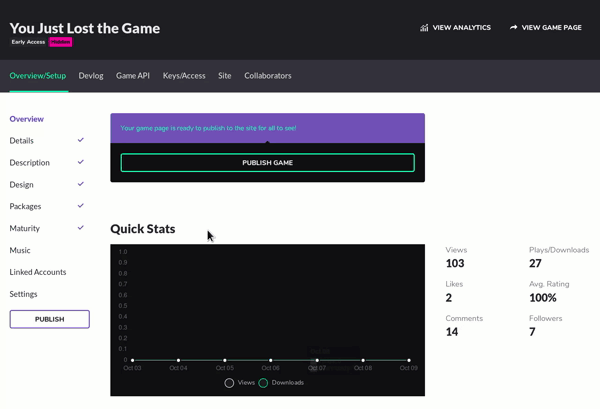This screenshot has height=409, width=600.
Task: Click the Oct 07 data point on chart
Action: 317,360
